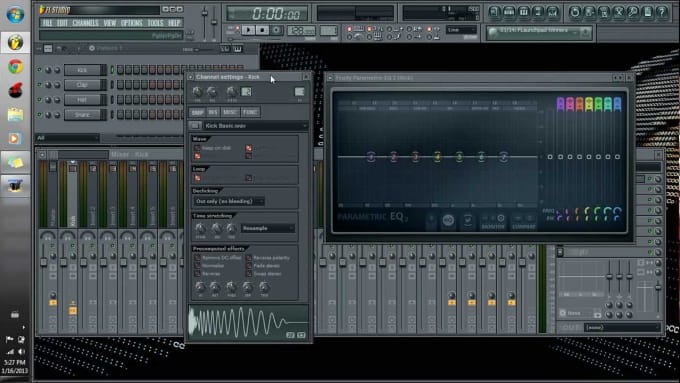
Task: Switch to the MISC tab in Channel settings
Action: point(230,112)
